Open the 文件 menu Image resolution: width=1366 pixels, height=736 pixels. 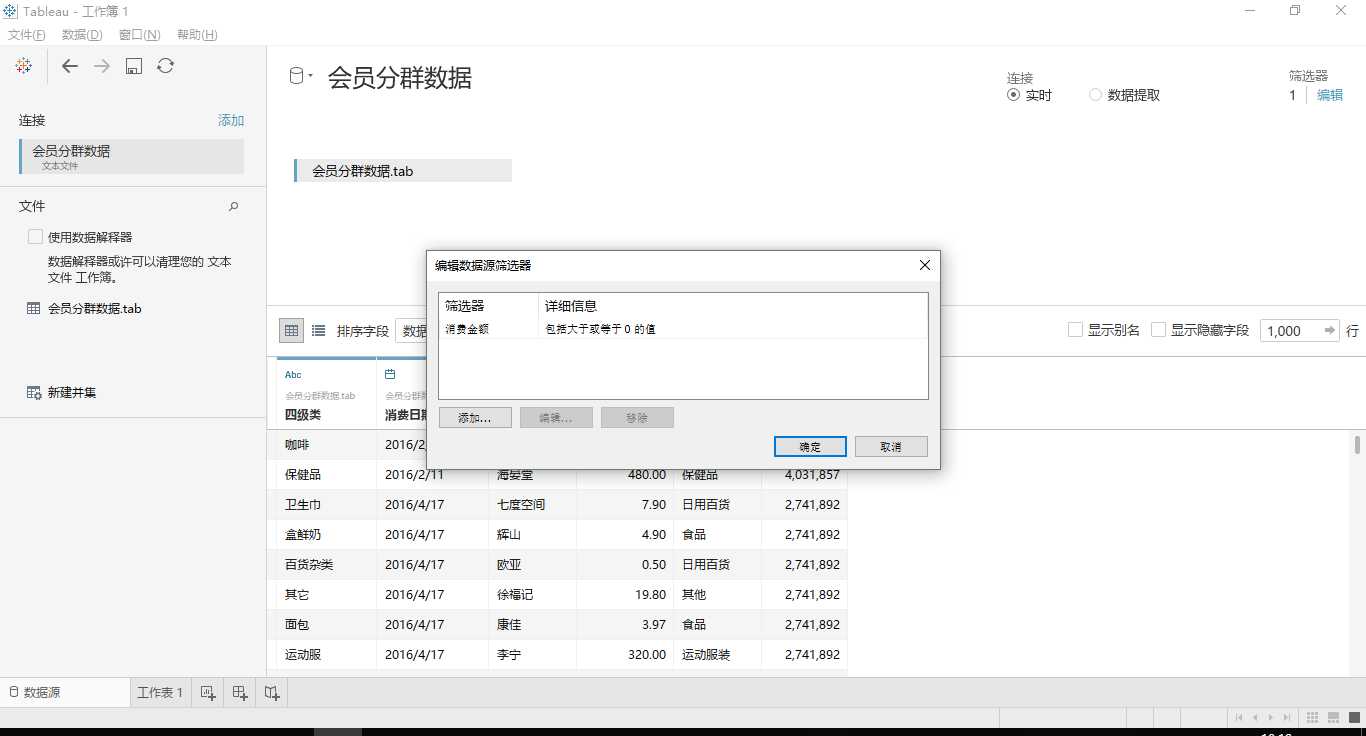click(27, 35)
